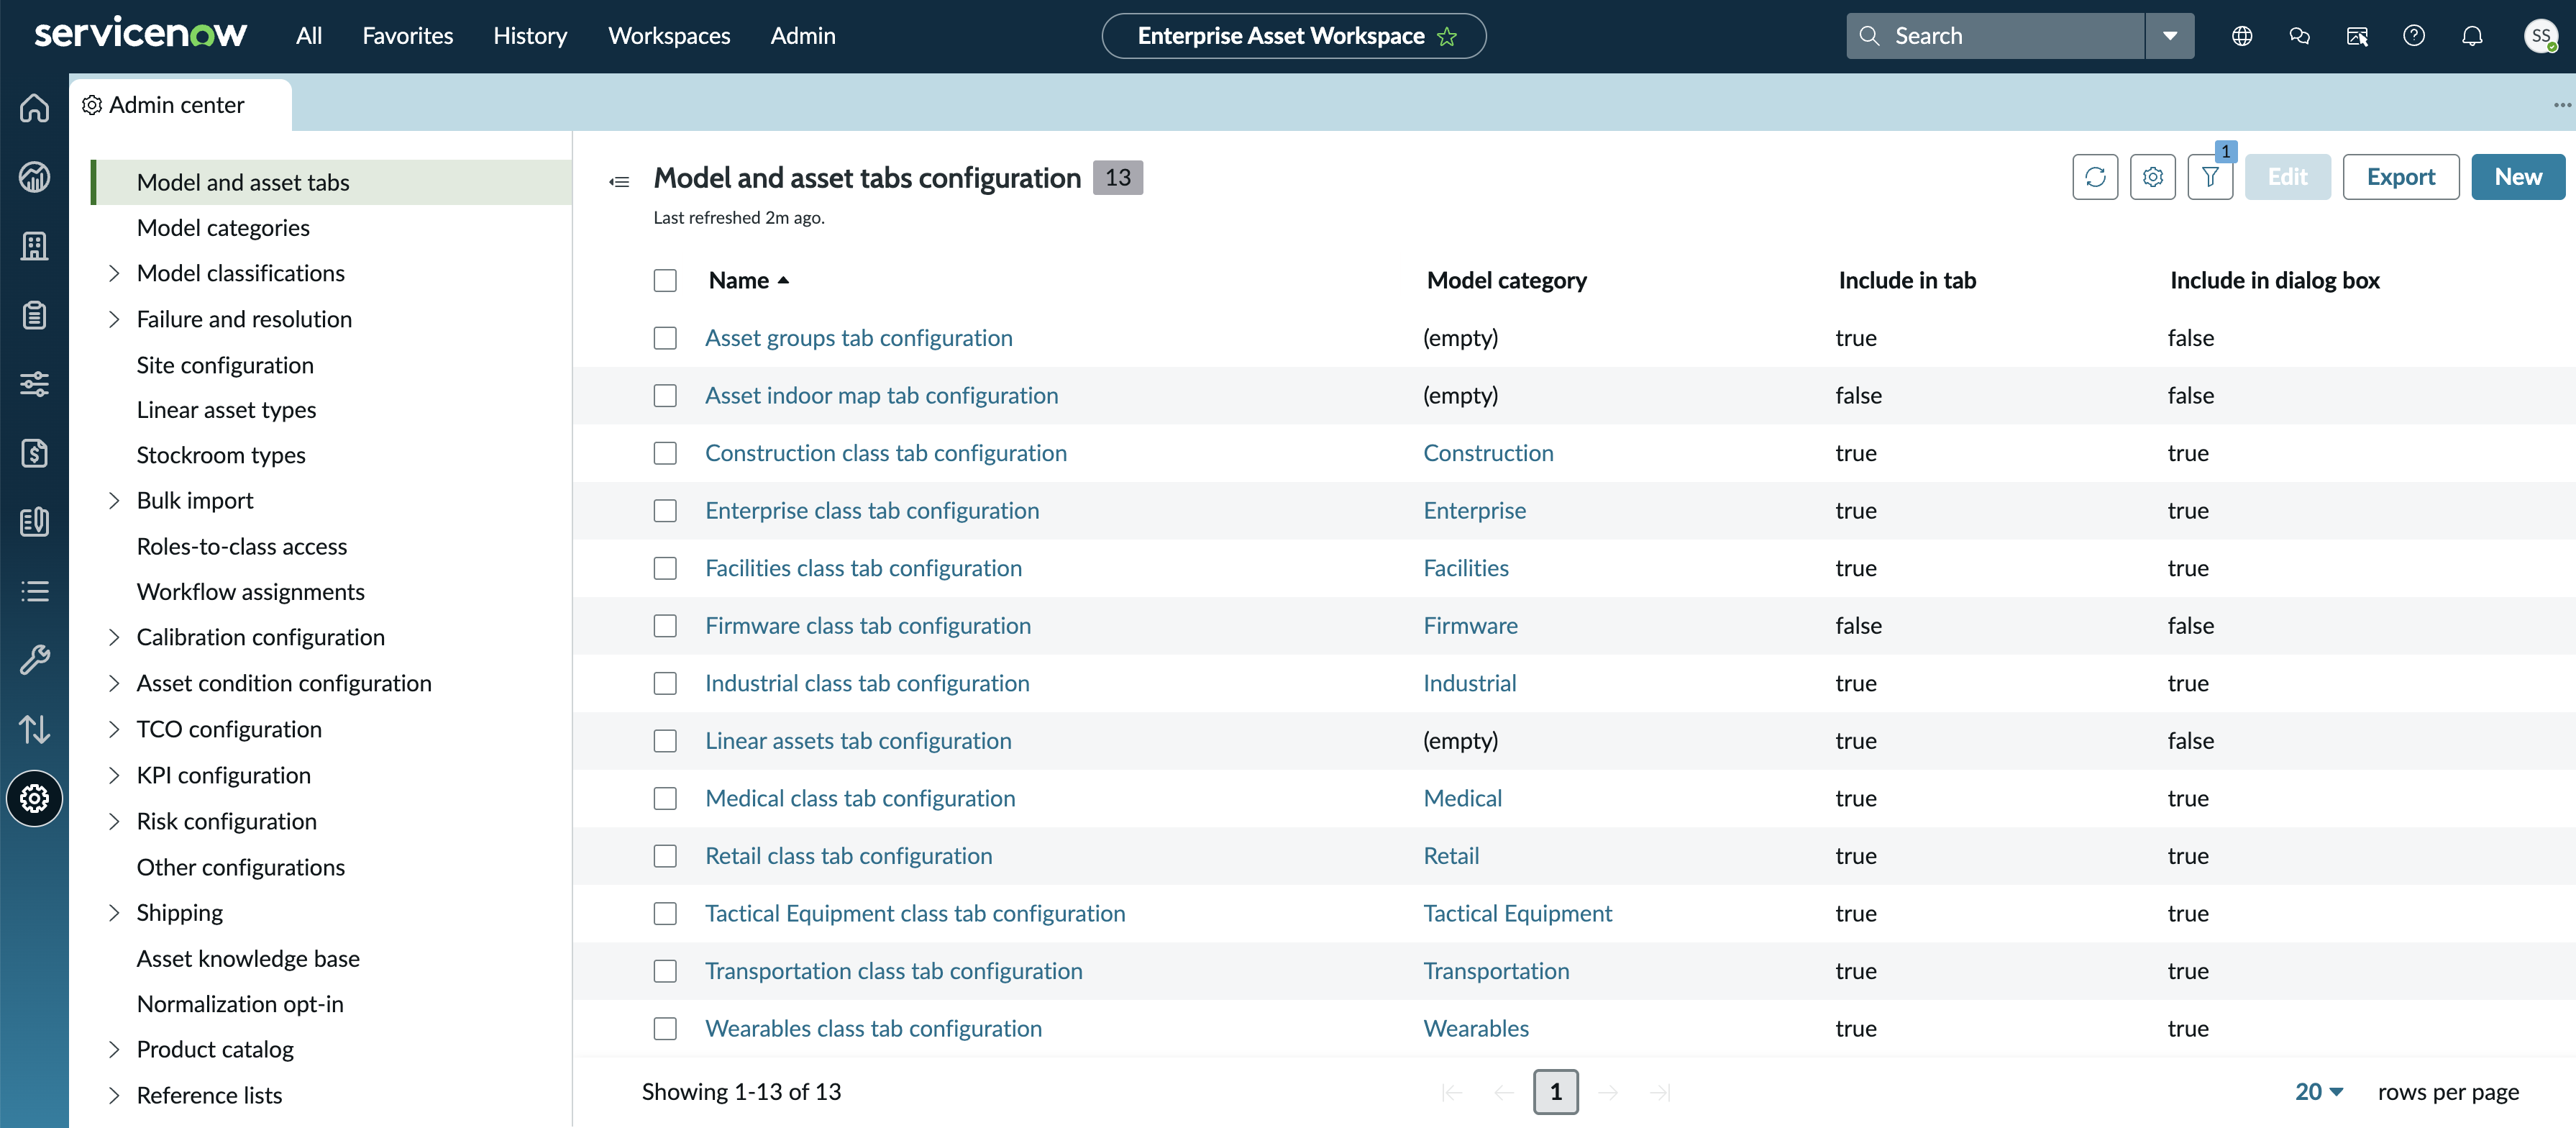
Task: Select page 1 in pagination
Action: pos(1555,1092)
